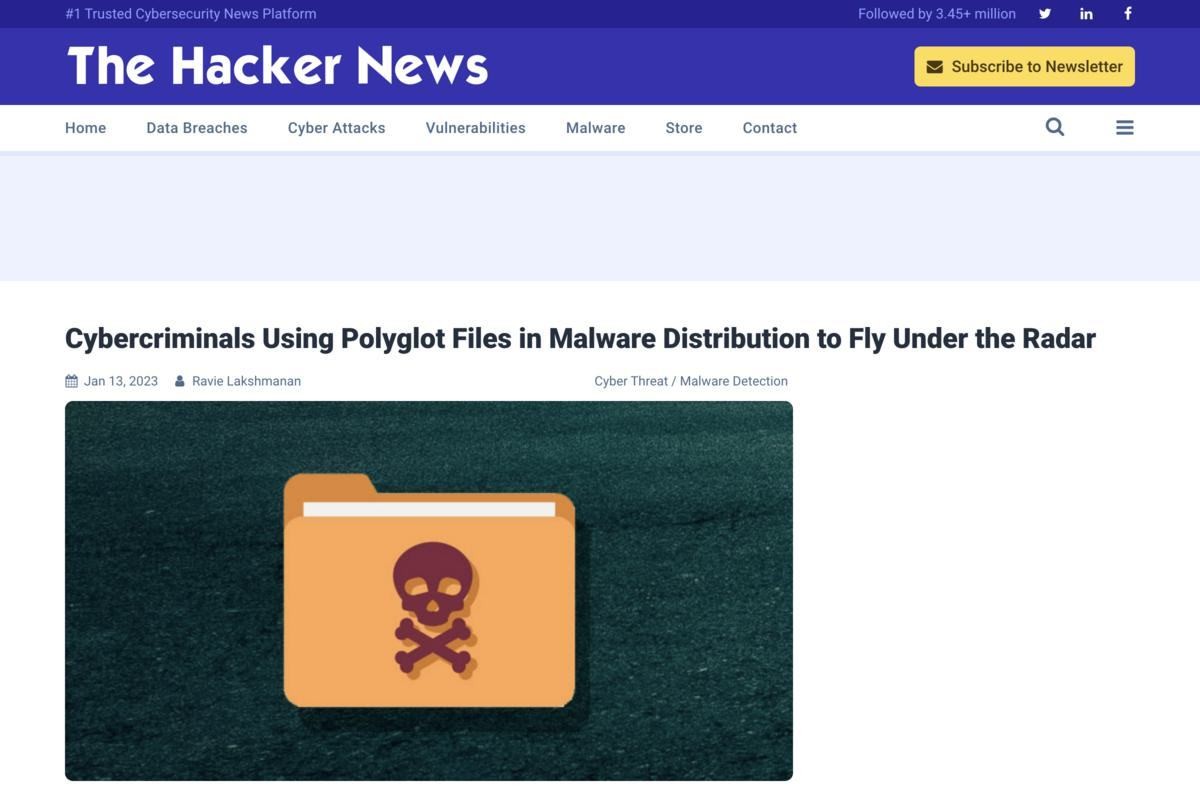Screen dimensions: 1200x800
Task: Visit the Store page
Action: click(x=684, y=128)
